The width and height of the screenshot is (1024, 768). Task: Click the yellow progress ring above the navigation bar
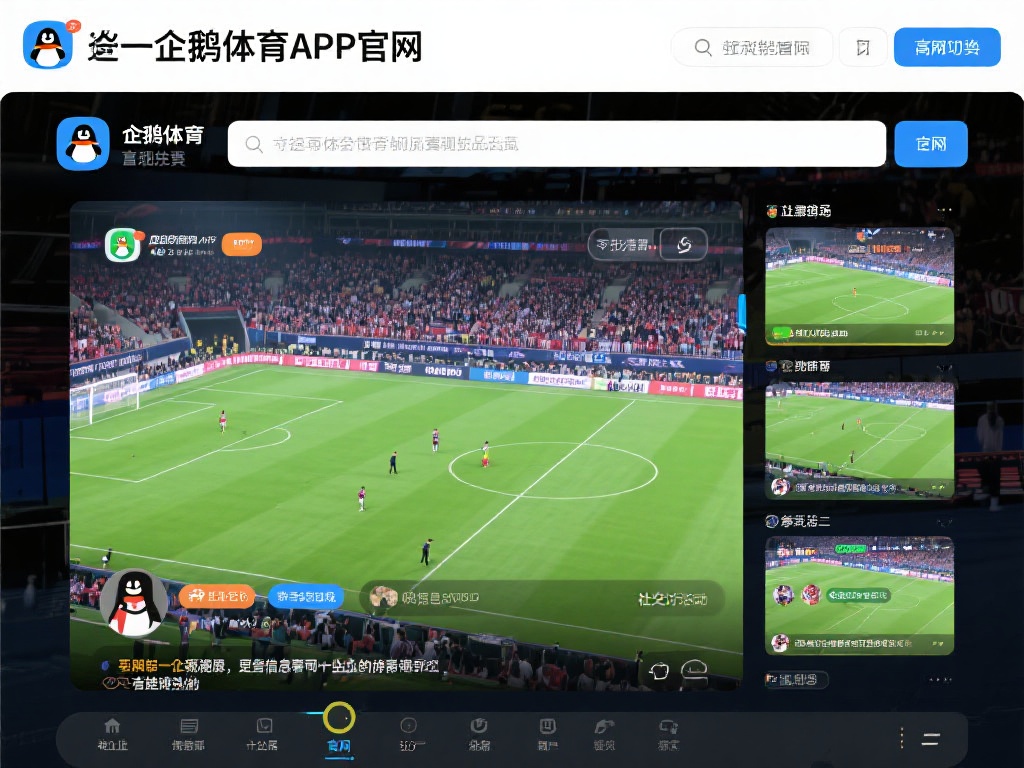tap(339, 716)
